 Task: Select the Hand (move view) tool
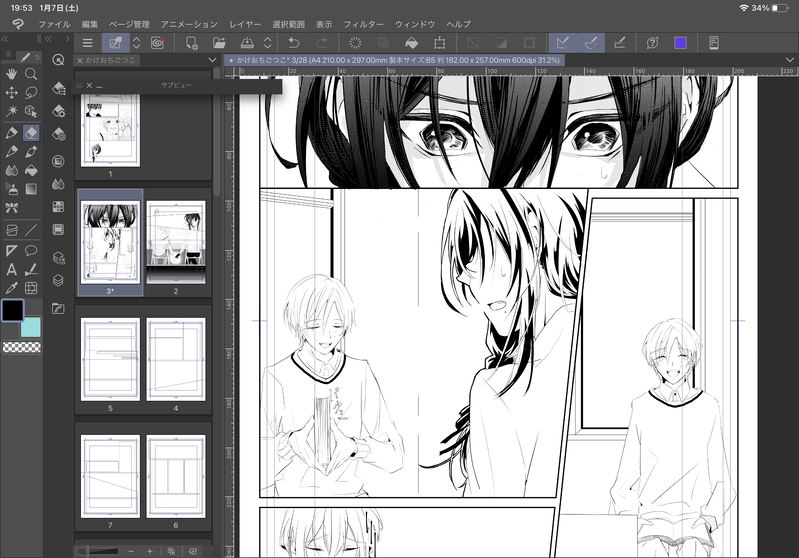(11, 74)
